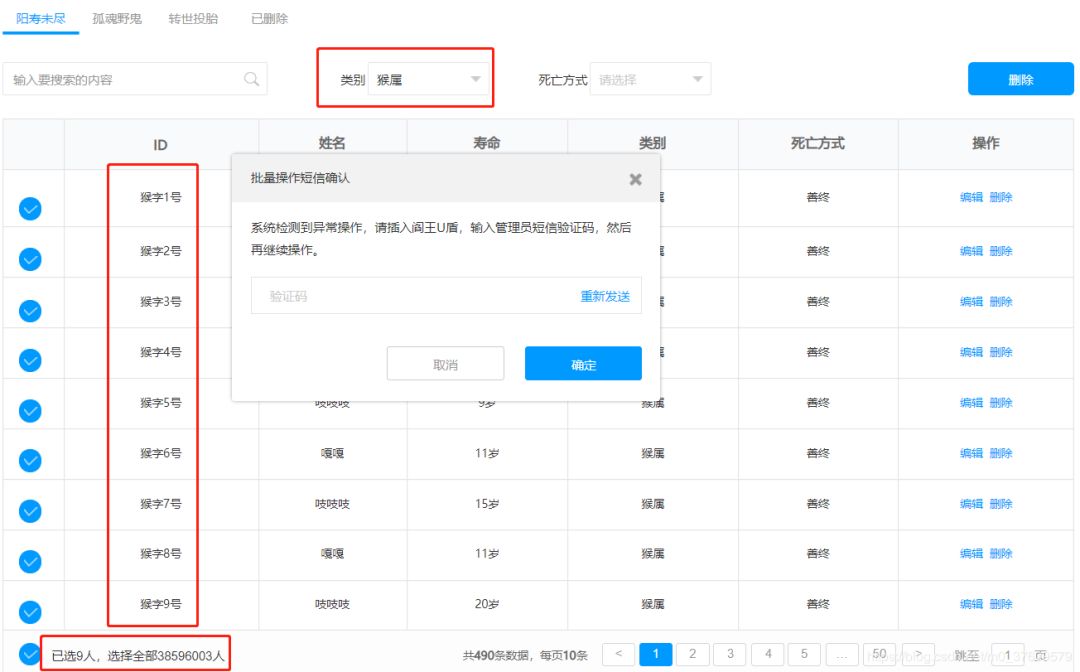
Task: Toggle the select-all checkbox at bottom left
Action: [30, 651]
